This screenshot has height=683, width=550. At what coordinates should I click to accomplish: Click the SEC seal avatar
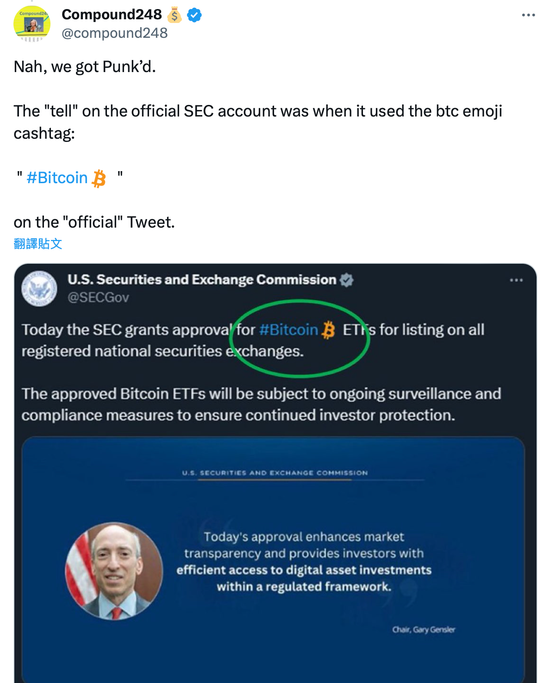[x=39, y=289]
